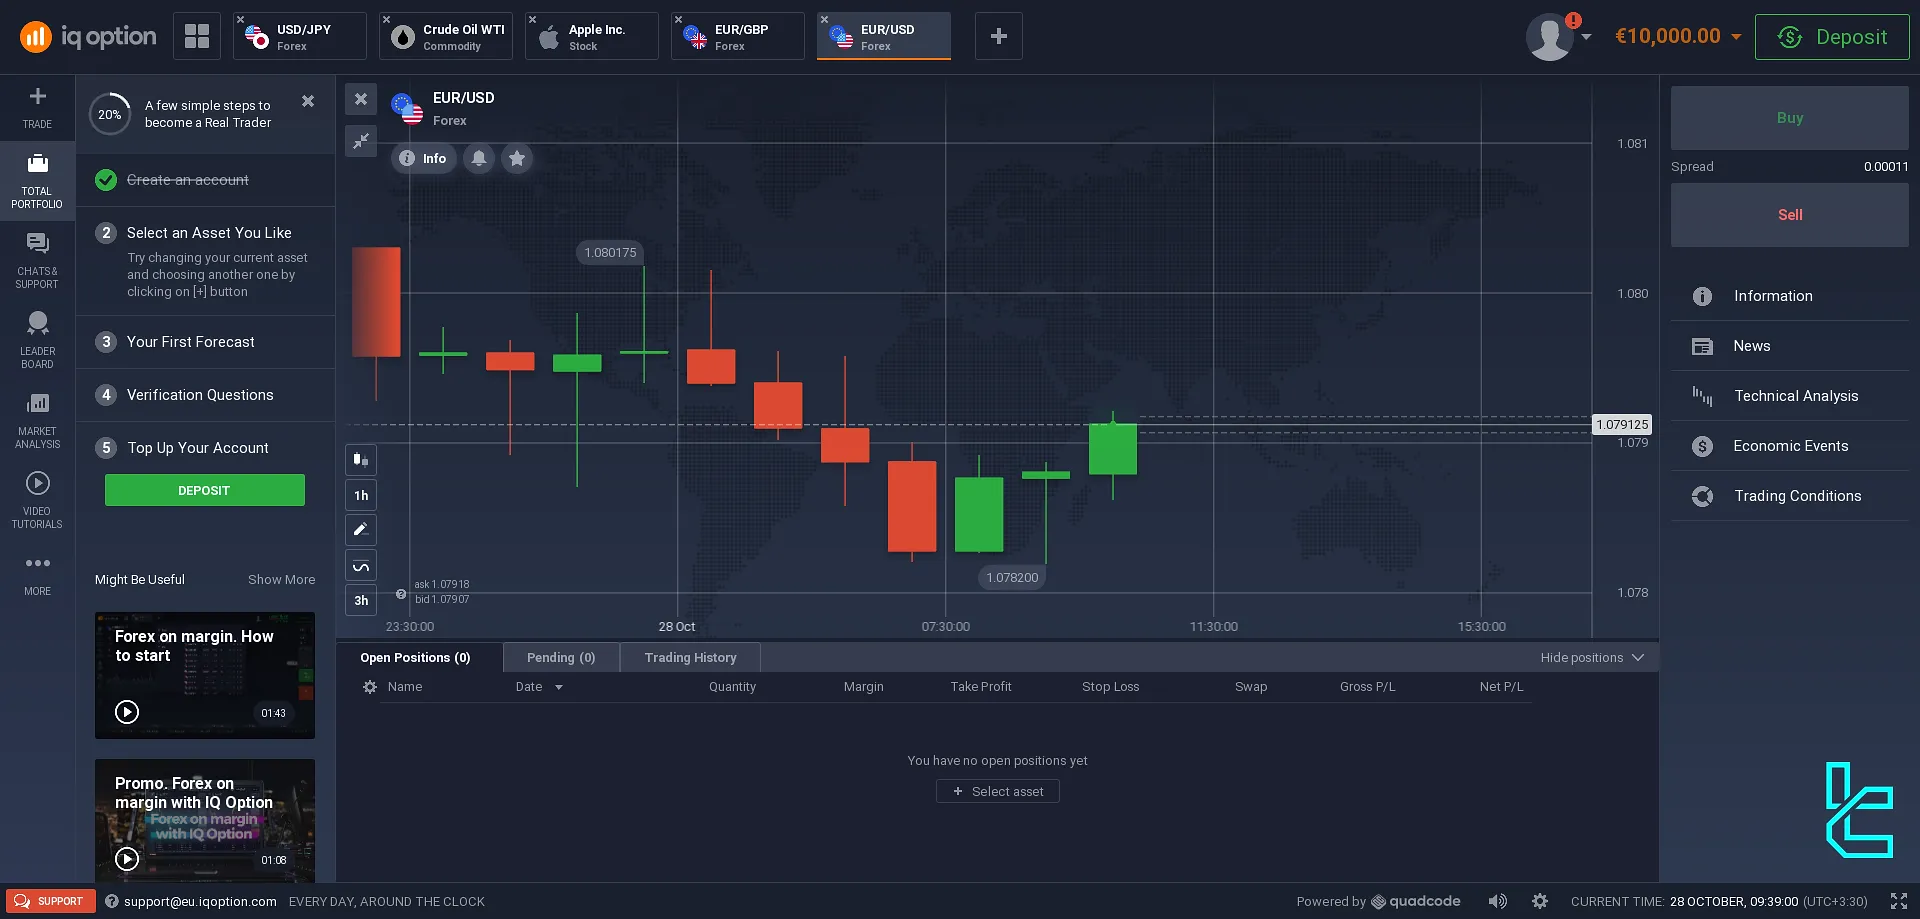Open positions table settings gear
Image resolution: width=1920 pixels, height=919 pixels.
click(x=370, y=687)
